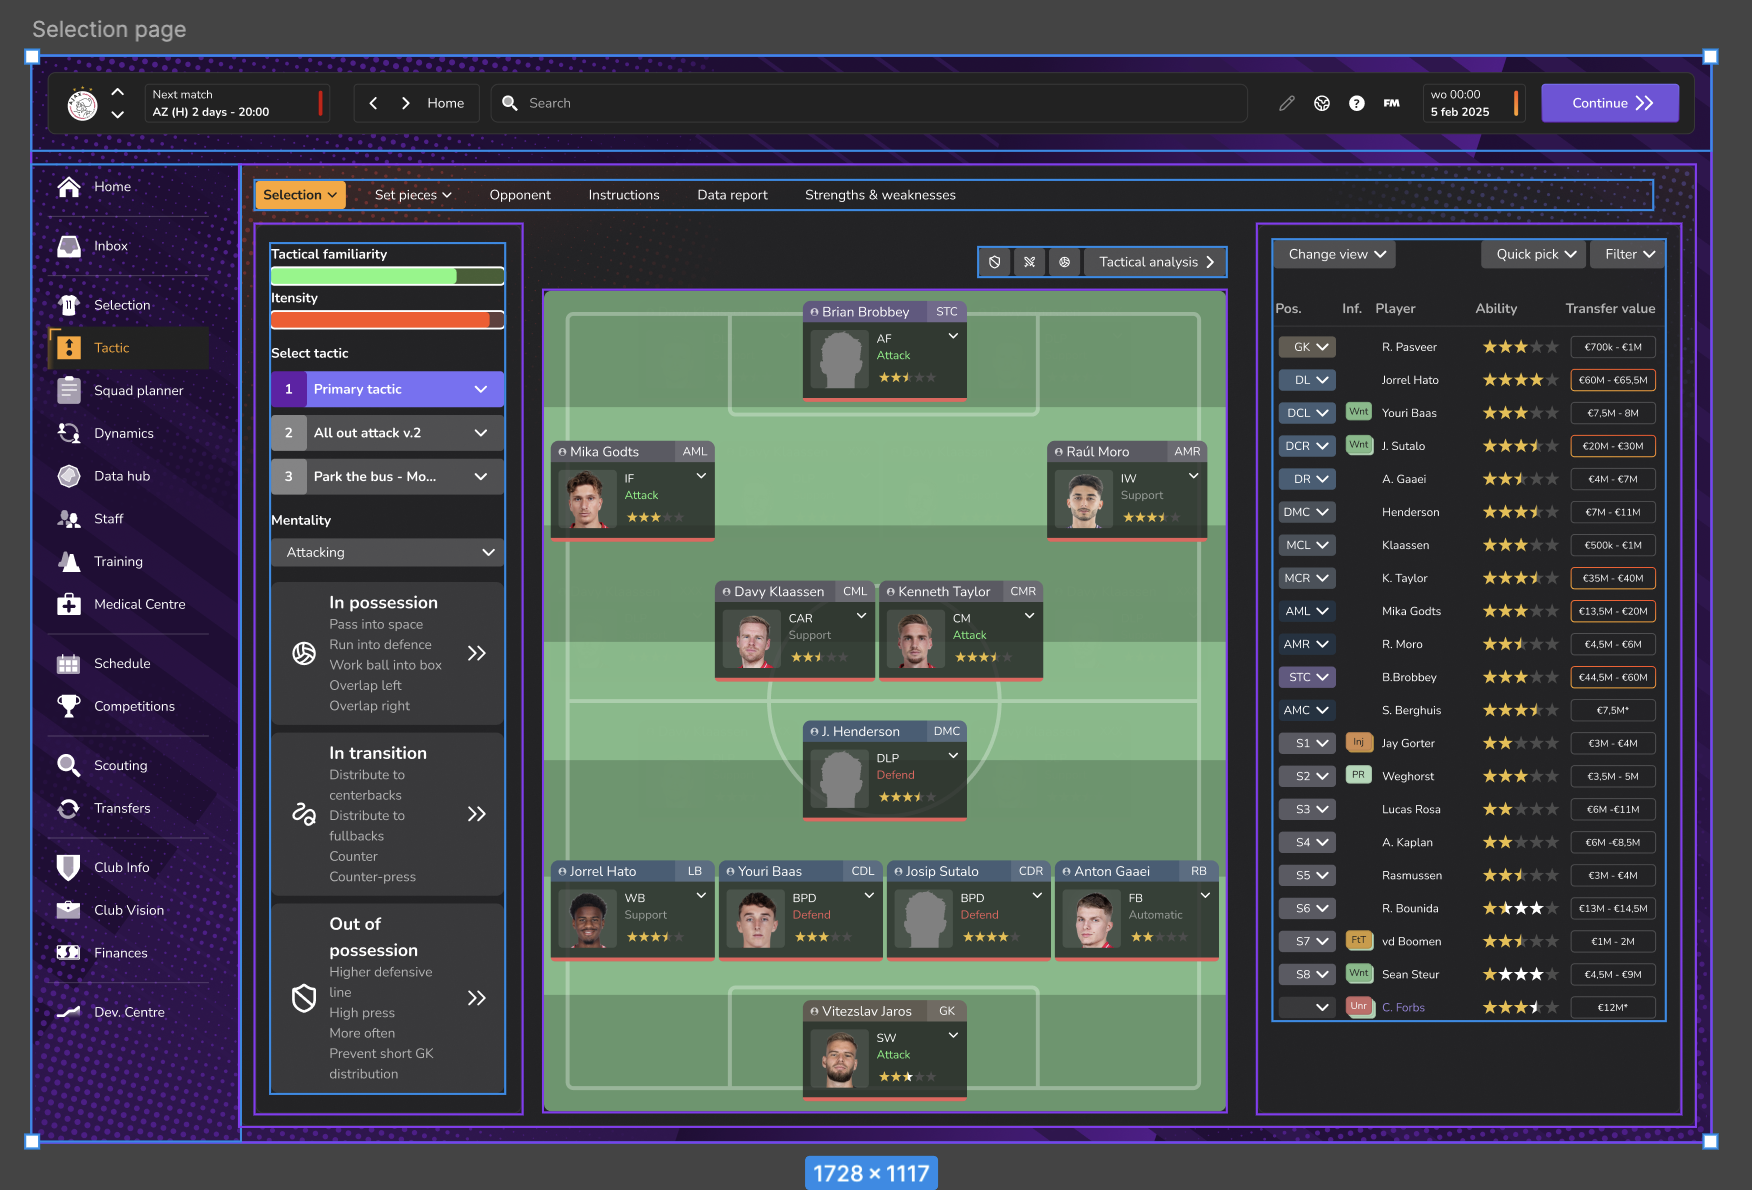Click the football icon in top bar
Image resolution: width=1752 pixels, height=1190 pixels.
click(x=1321, y=103)
